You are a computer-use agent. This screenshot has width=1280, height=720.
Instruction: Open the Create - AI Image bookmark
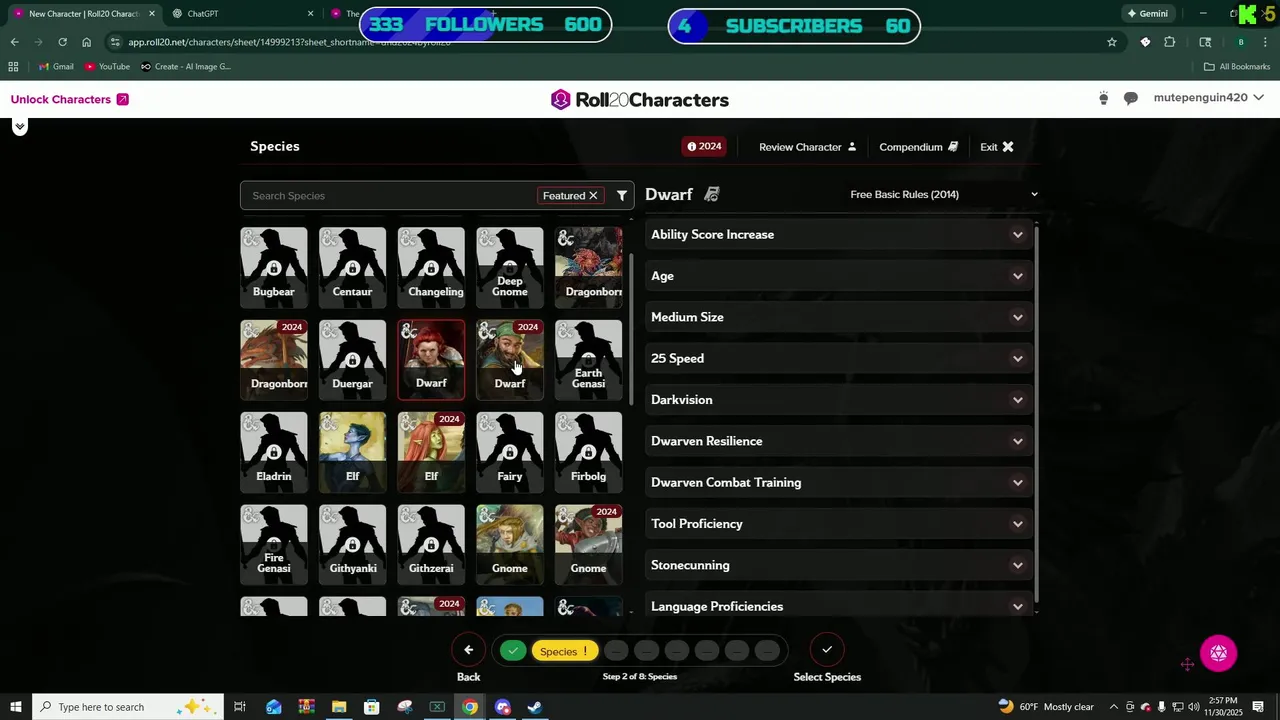186,67
